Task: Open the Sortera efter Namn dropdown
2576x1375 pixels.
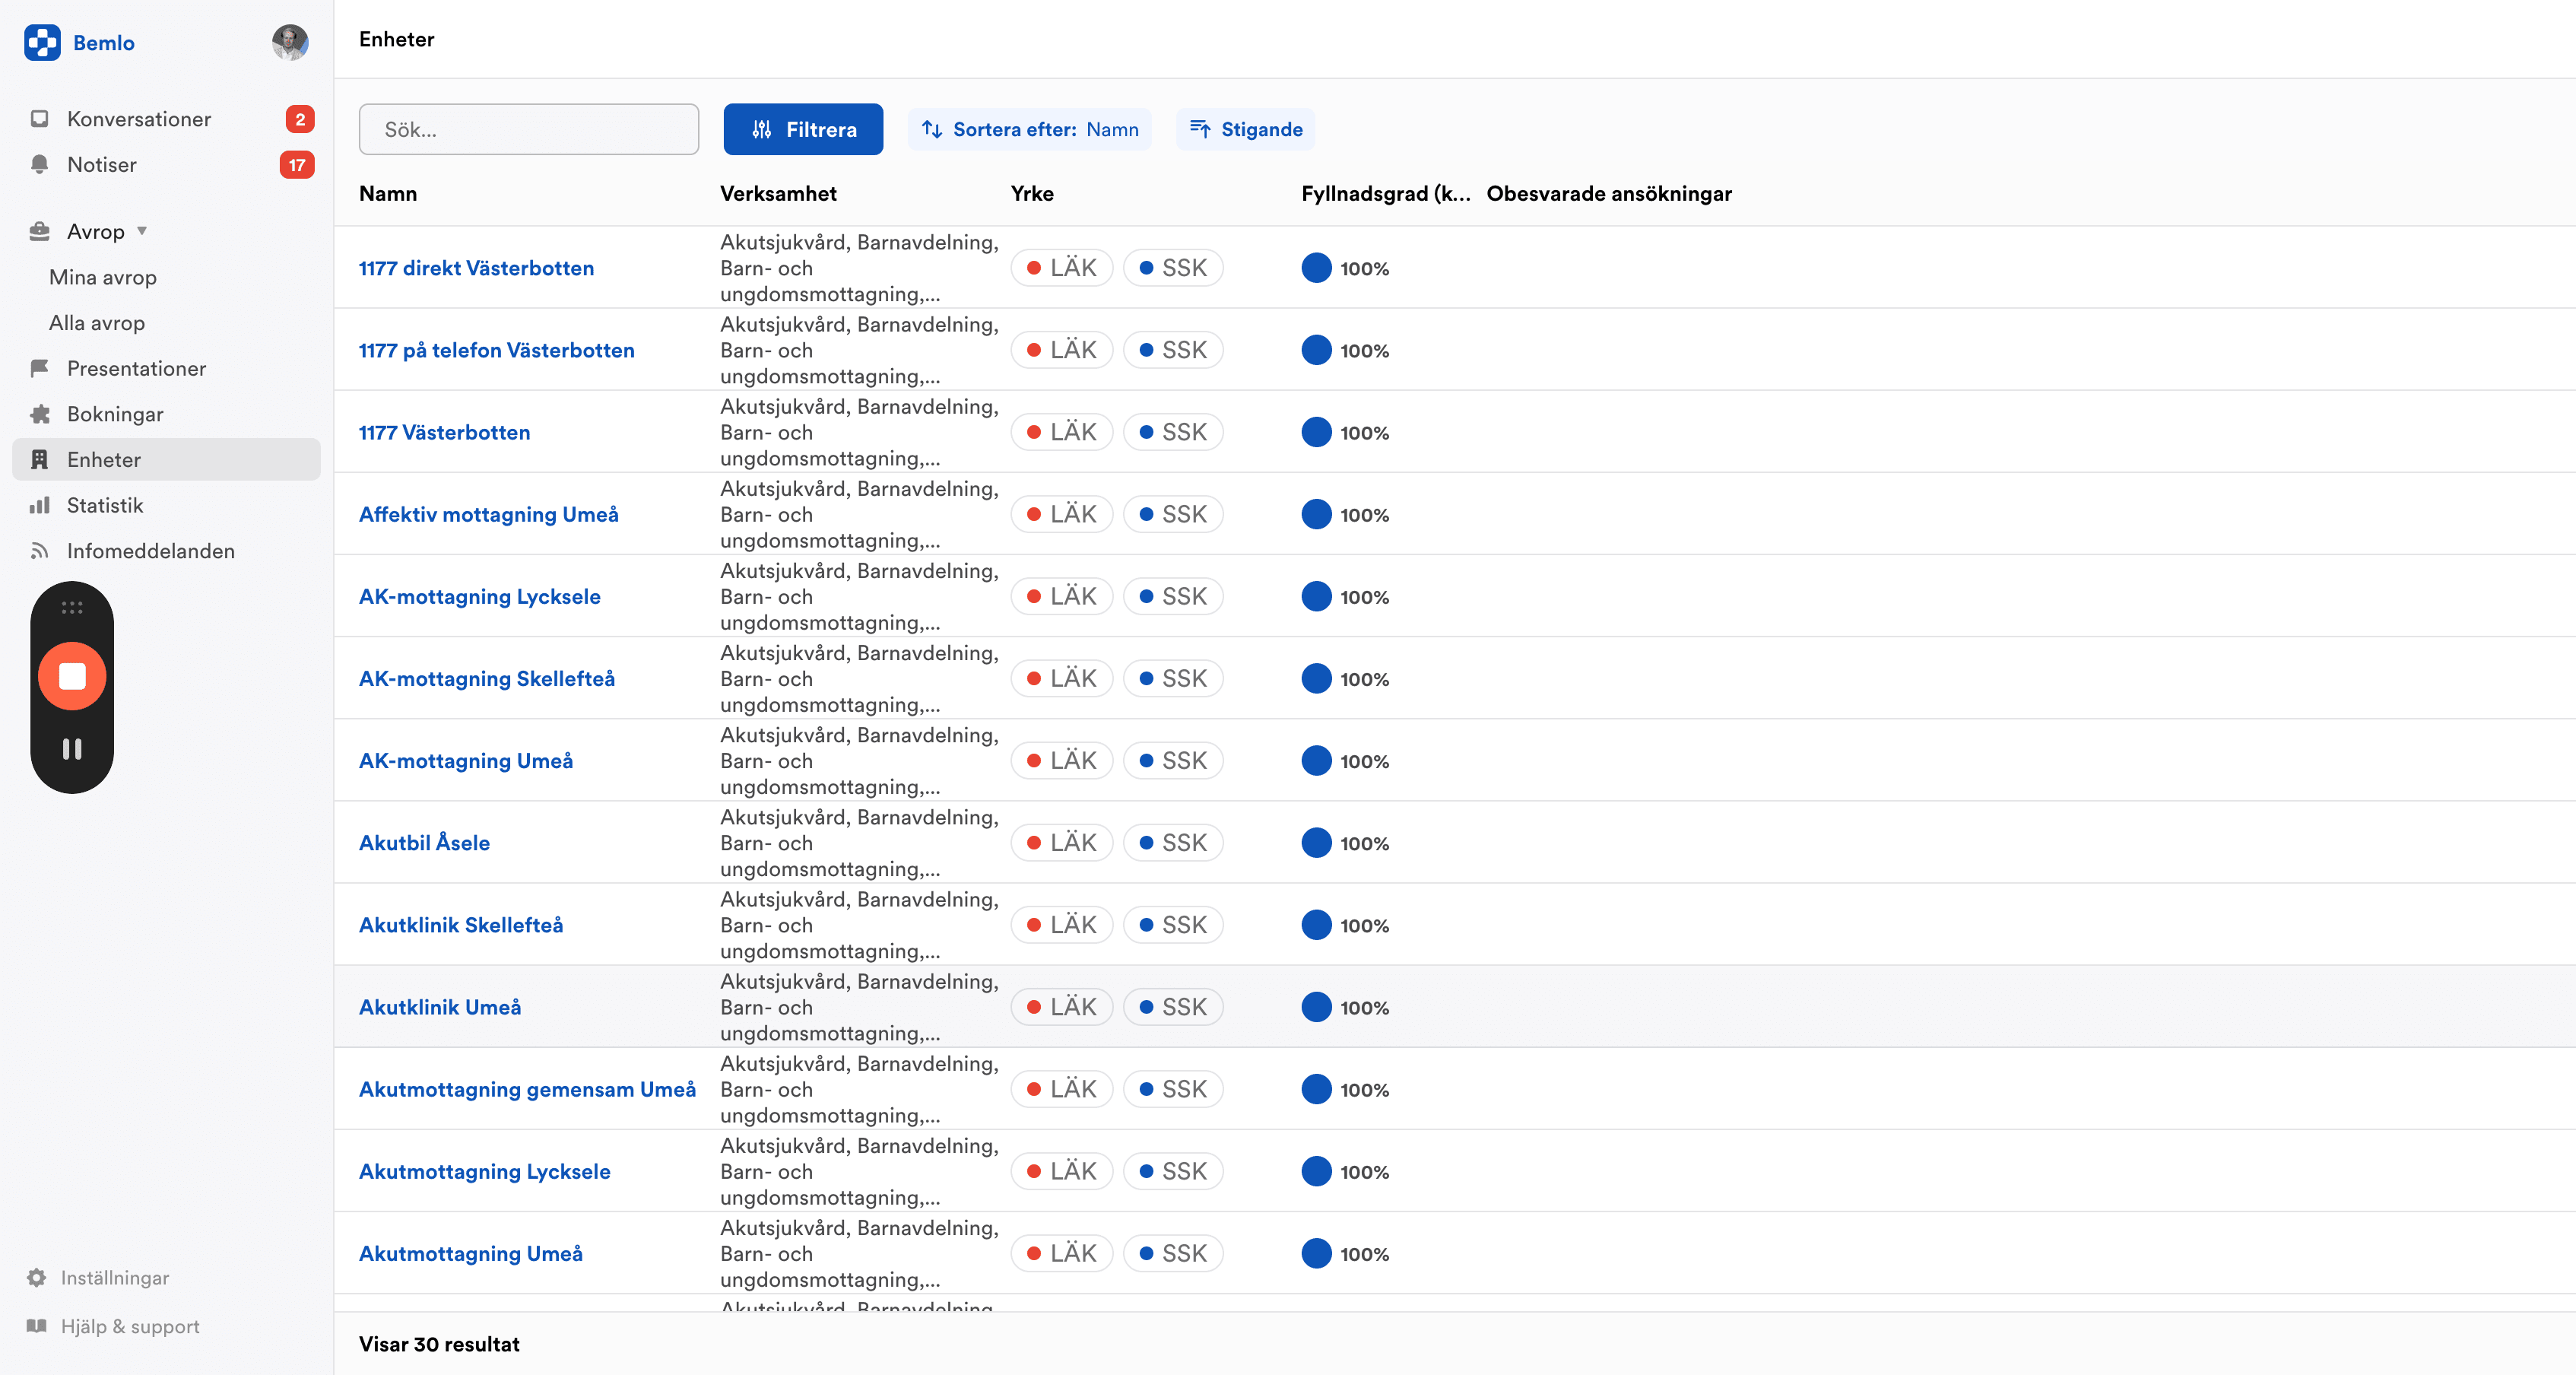Action: pos(1029,129)
